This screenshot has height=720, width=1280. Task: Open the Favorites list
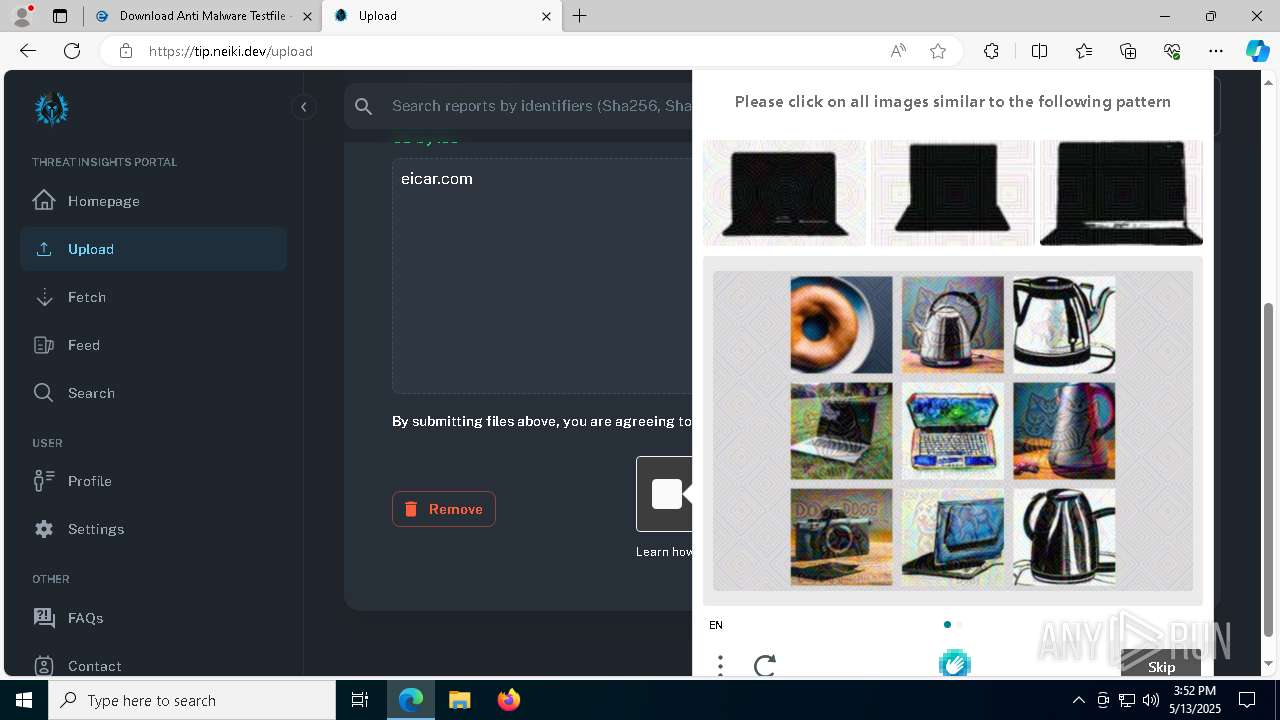click(x=1084, y=51)
